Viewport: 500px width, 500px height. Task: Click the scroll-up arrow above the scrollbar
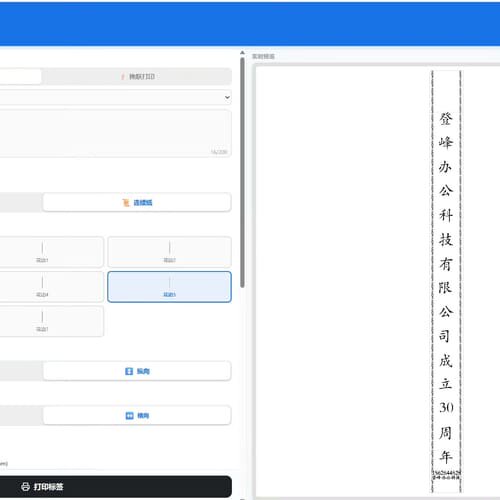(242, 53)
